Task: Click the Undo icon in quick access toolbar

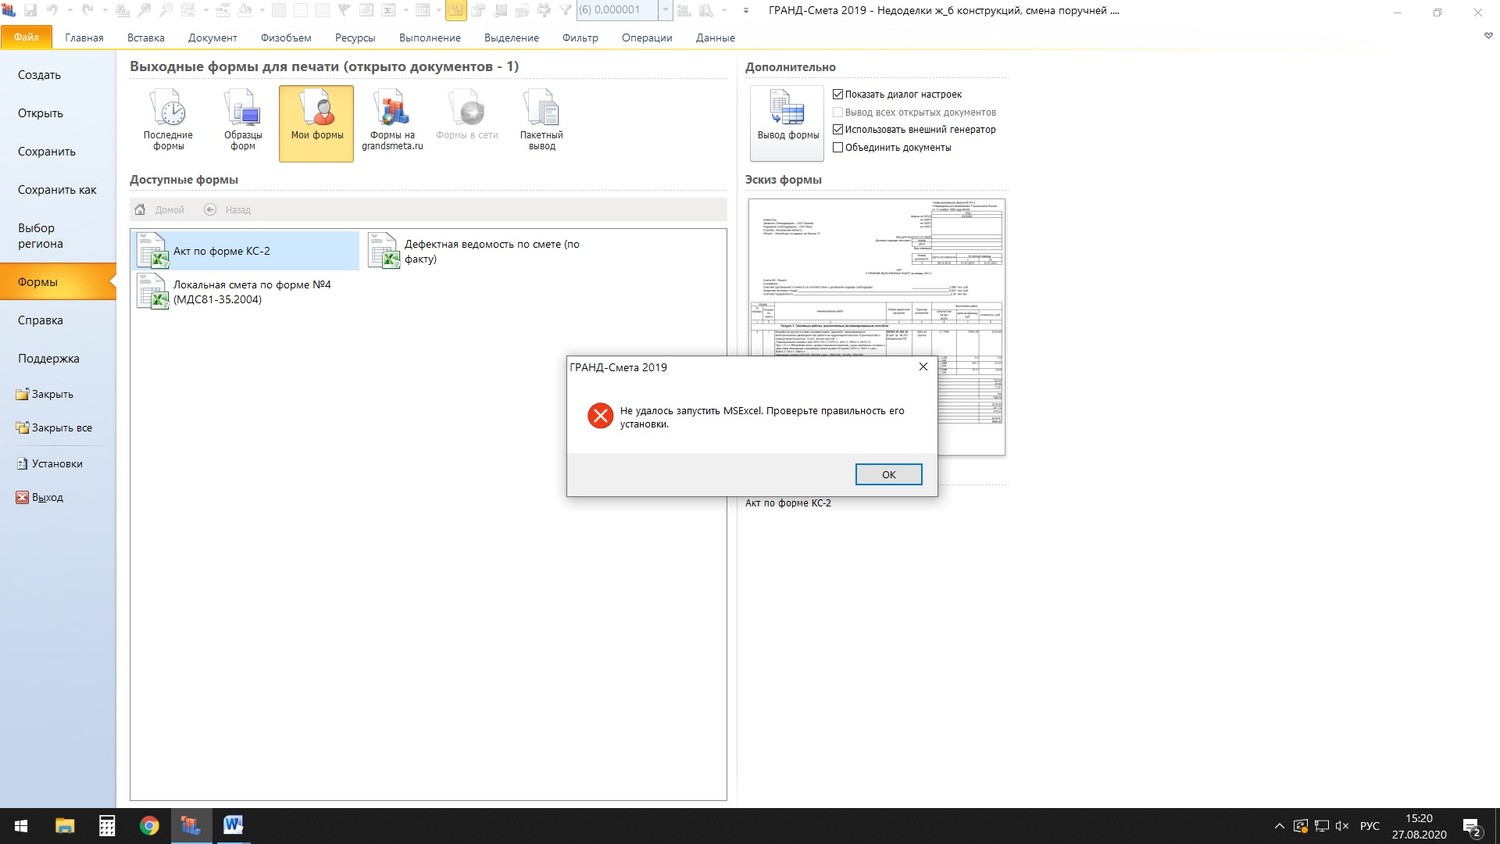Action: click(52, 10)
